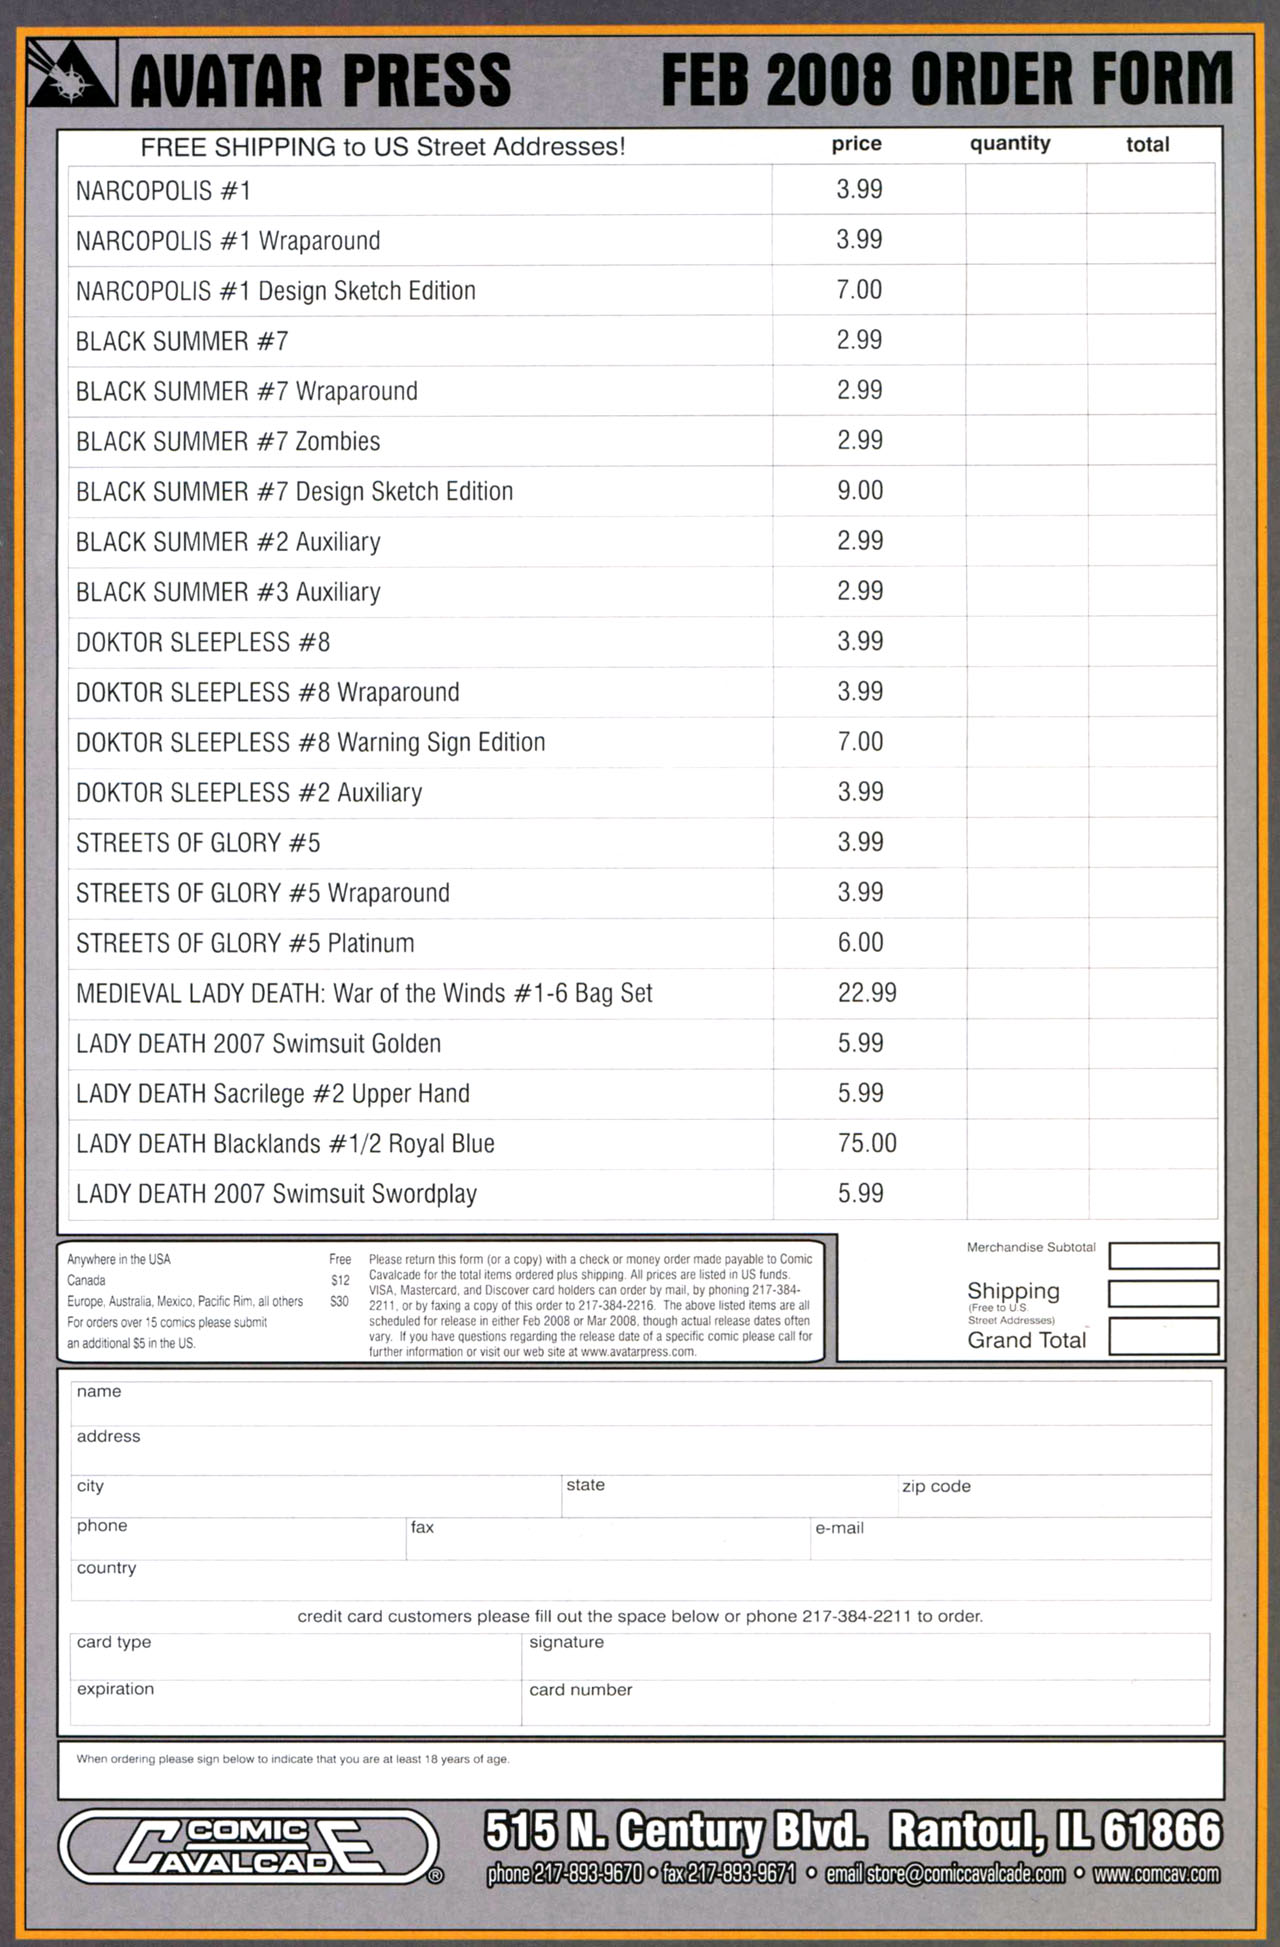The height and width of the screenshot is (1947, 1280).
Task: Click 'DOKTOR SLEEPLESS #8 Warning Sign Edition' text
Action: [311, 743]
